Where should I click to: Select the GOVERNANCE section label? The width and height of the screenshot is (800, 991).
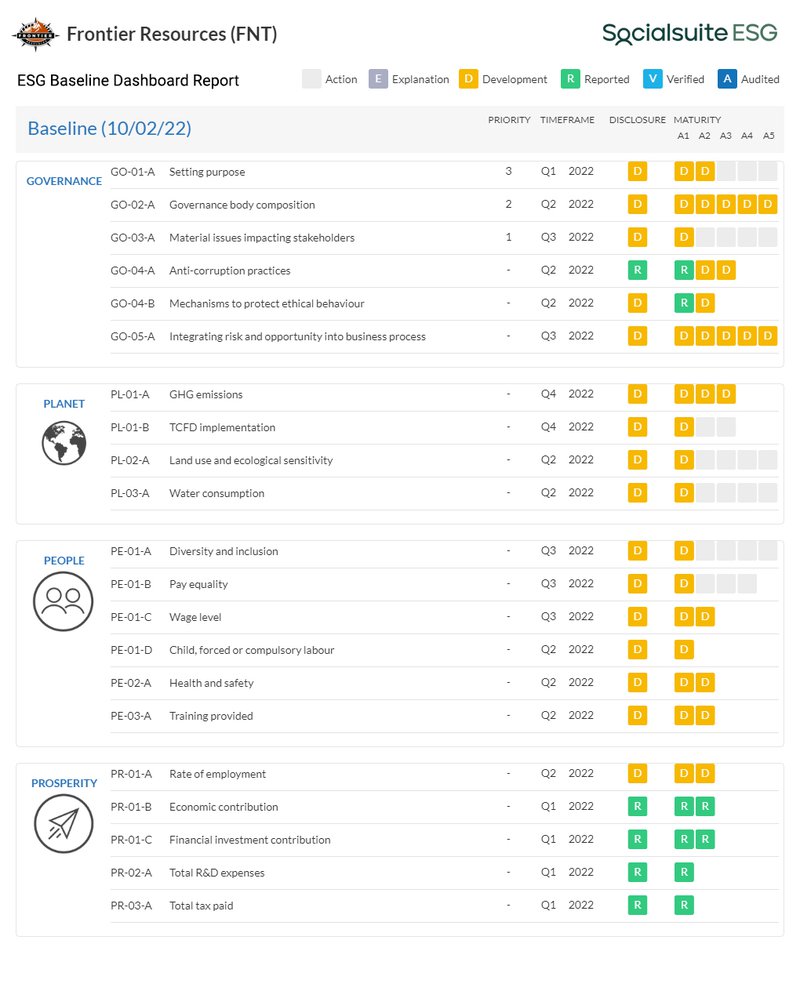point(64,181)
